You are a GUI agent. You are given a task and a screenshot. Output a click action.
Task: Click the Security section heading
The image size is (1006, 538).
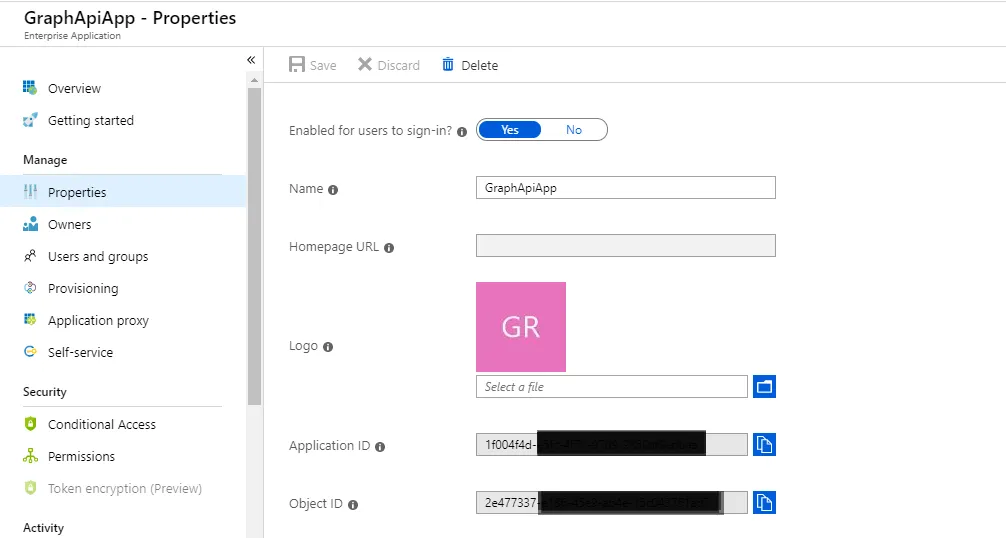[45, 392]
